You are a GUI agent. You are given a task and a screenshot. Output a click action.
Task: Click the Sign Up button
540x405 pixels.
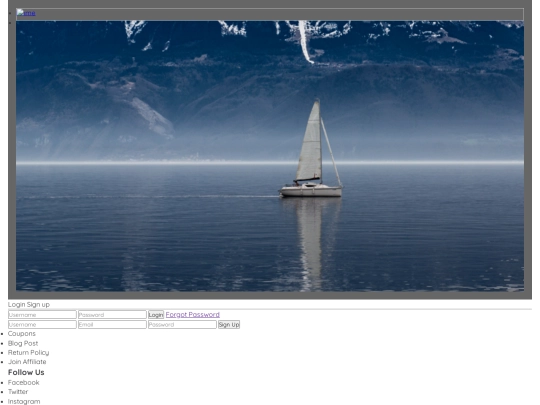pos(229,324)
